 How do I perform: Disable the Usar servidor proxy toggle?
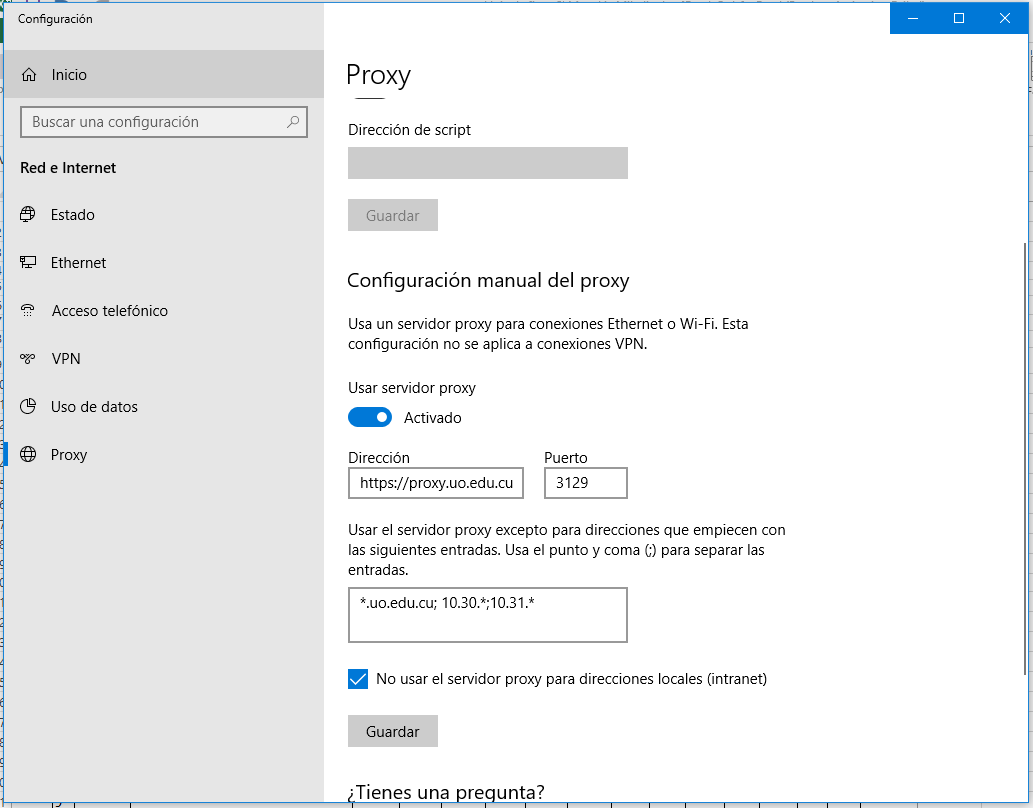[370, 417]
